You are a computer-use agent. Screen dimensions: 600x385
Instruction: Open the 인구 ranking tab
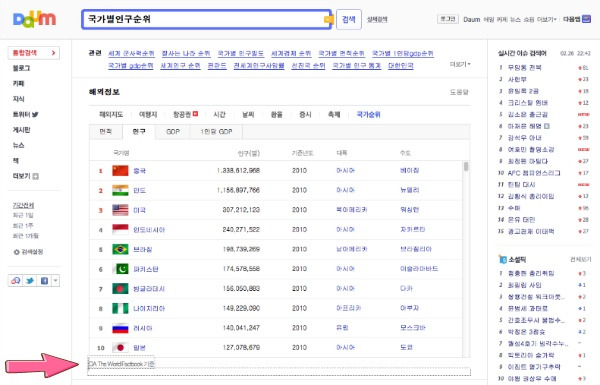click(x=139, y=132)
